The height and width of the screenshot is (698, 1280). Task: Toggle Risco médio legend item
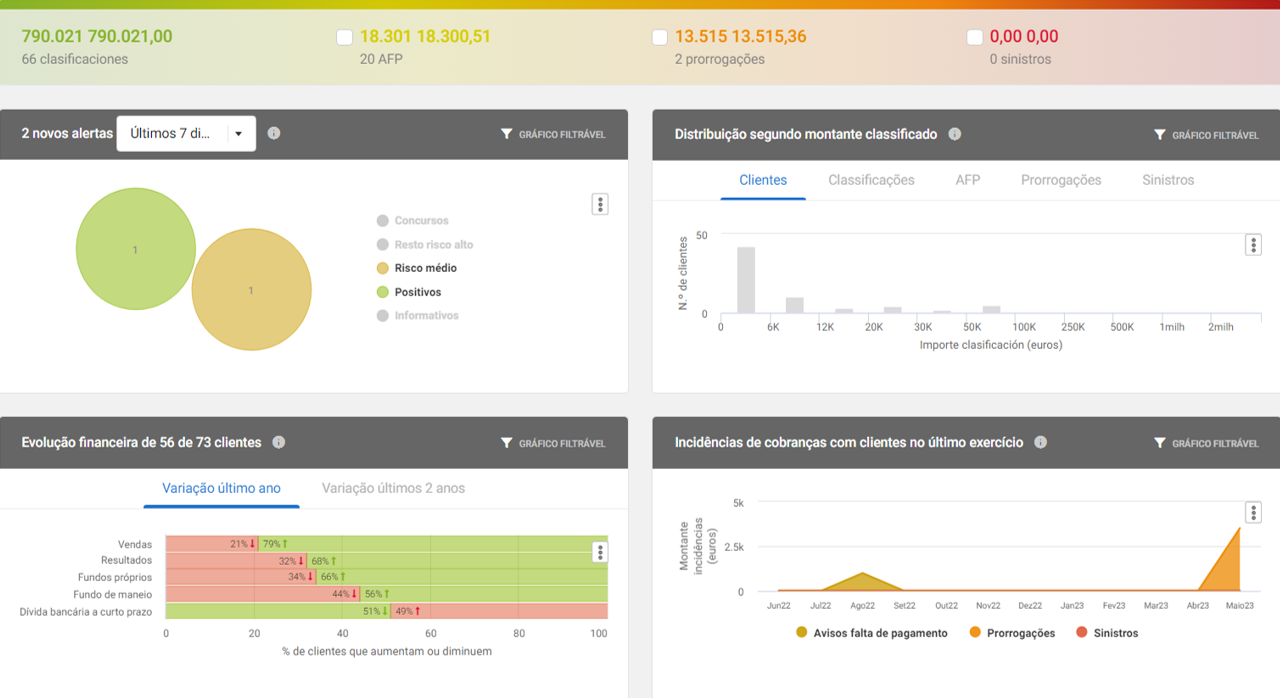tap(417, 268)
